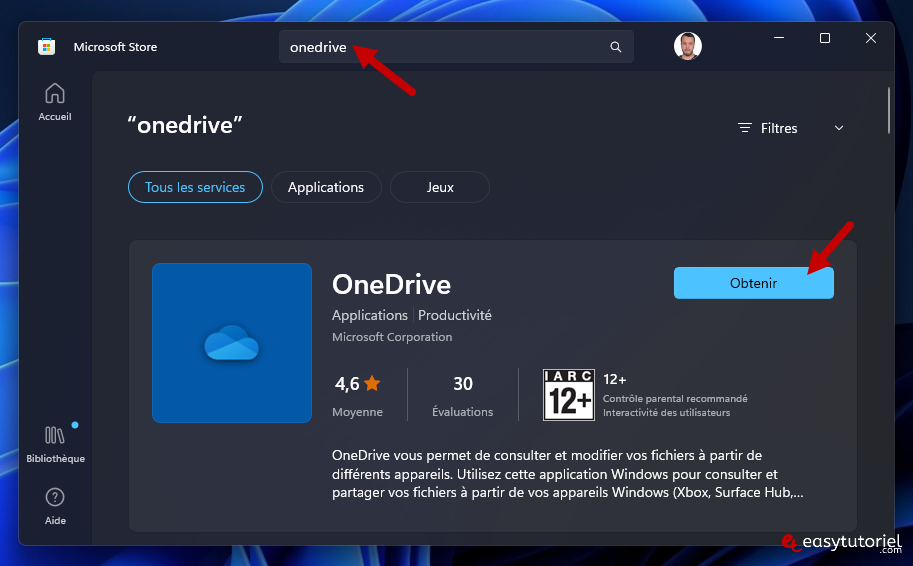Switch to the Applications tab
The width and height of the screenshot is (913, 566).
pos(326,187)
